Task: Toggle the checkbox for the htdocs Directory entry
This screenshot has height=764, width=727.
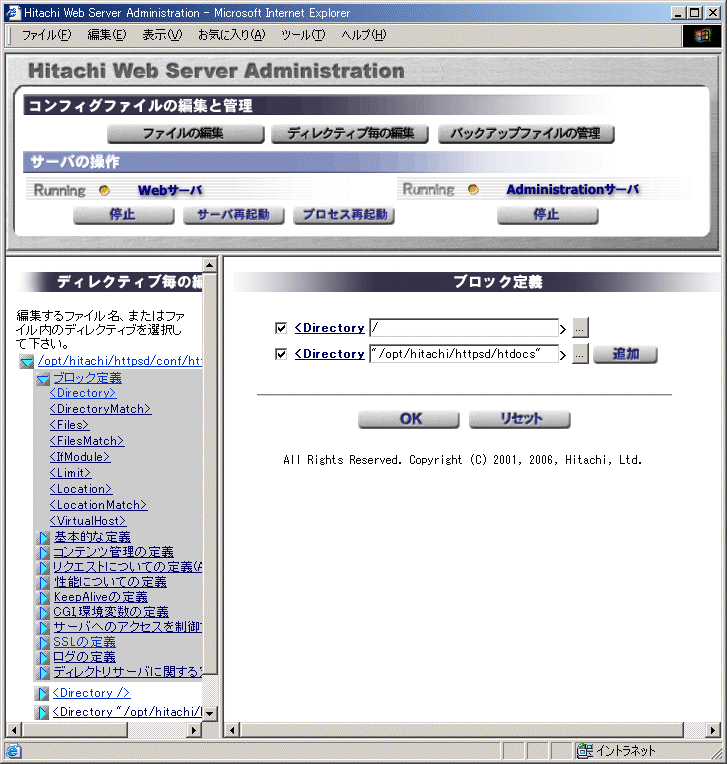Action: tap(281, 354)
